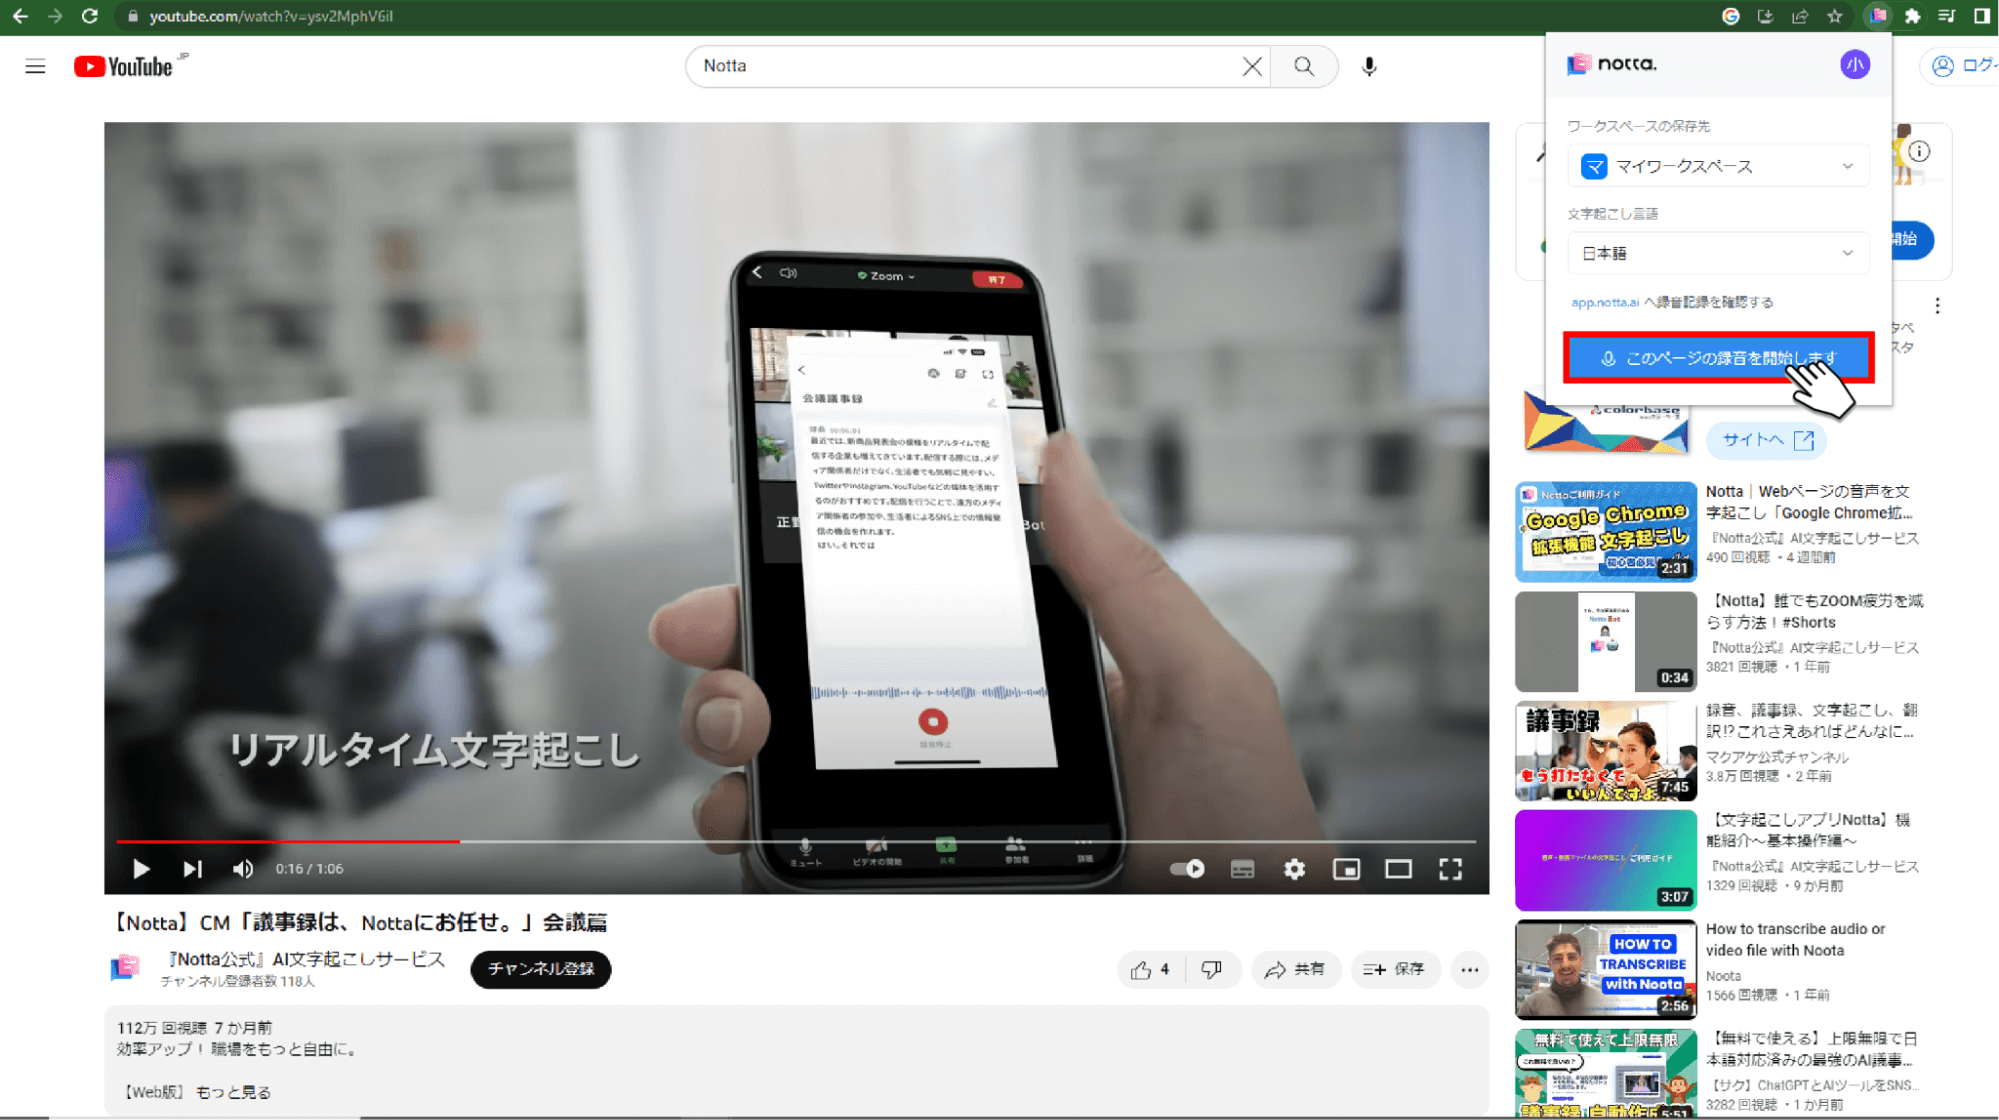Click YouTube captions CC icon
The image size is (1999, 1120).
point(1240,867)
